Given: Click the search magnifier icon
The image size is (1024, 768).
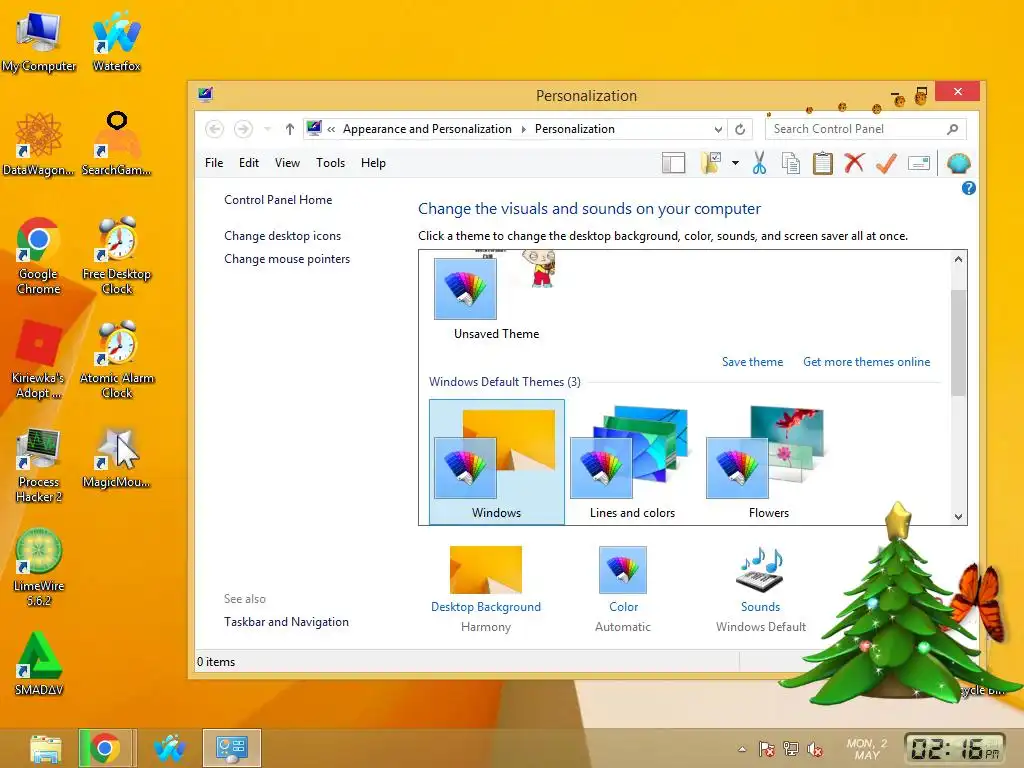Looking at the screenshot, I should [953, 129].
